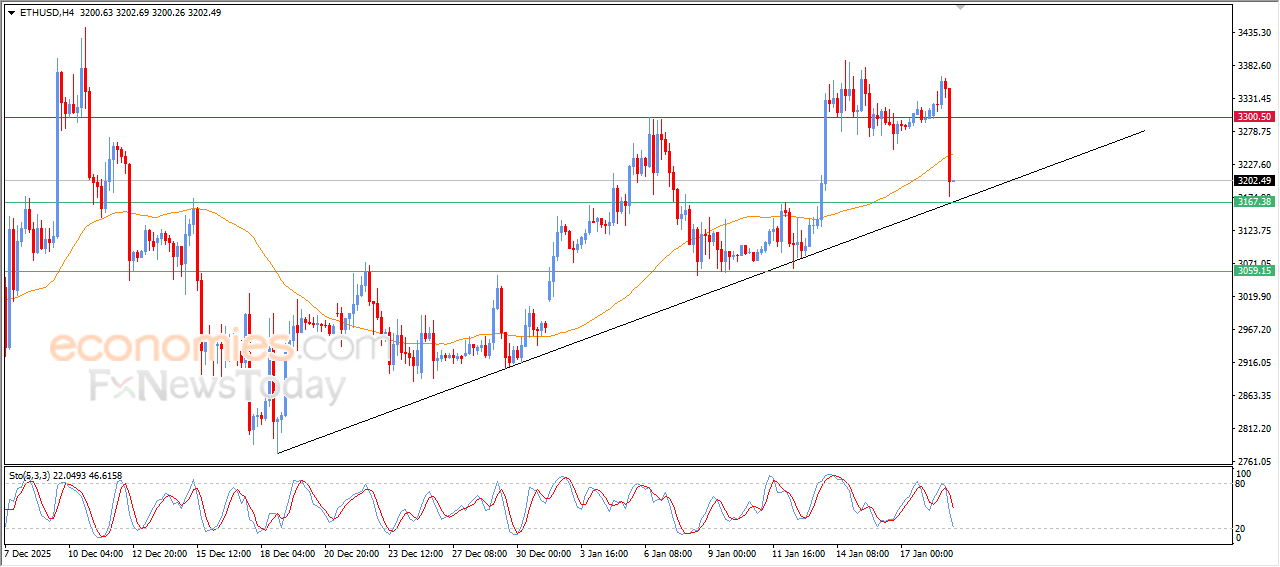This screenshot has width=1280, height=567.
Task: Click the 17 Jan 00:00 date label
Action: click(x=926, y=553)
